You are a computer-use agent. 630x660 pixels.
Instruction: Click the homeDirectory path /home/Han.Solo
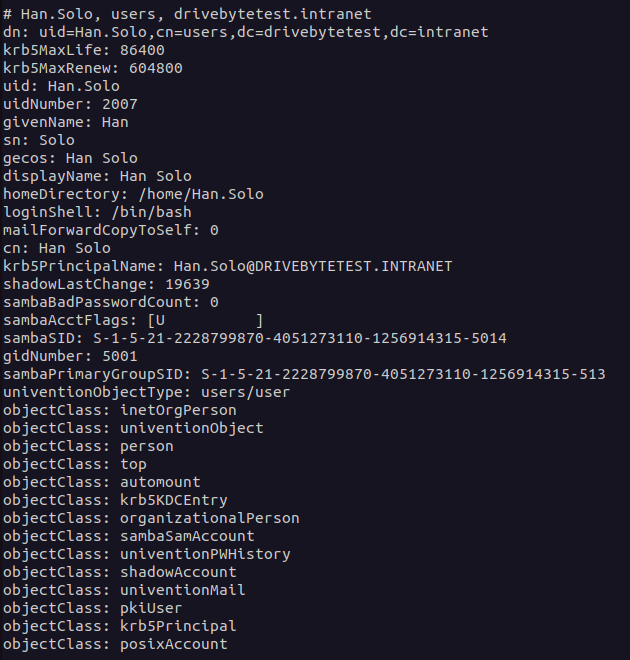click(201, 194)
